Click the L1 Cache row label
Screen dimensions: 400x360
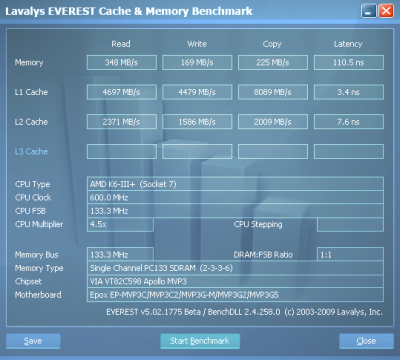point(31,92)
